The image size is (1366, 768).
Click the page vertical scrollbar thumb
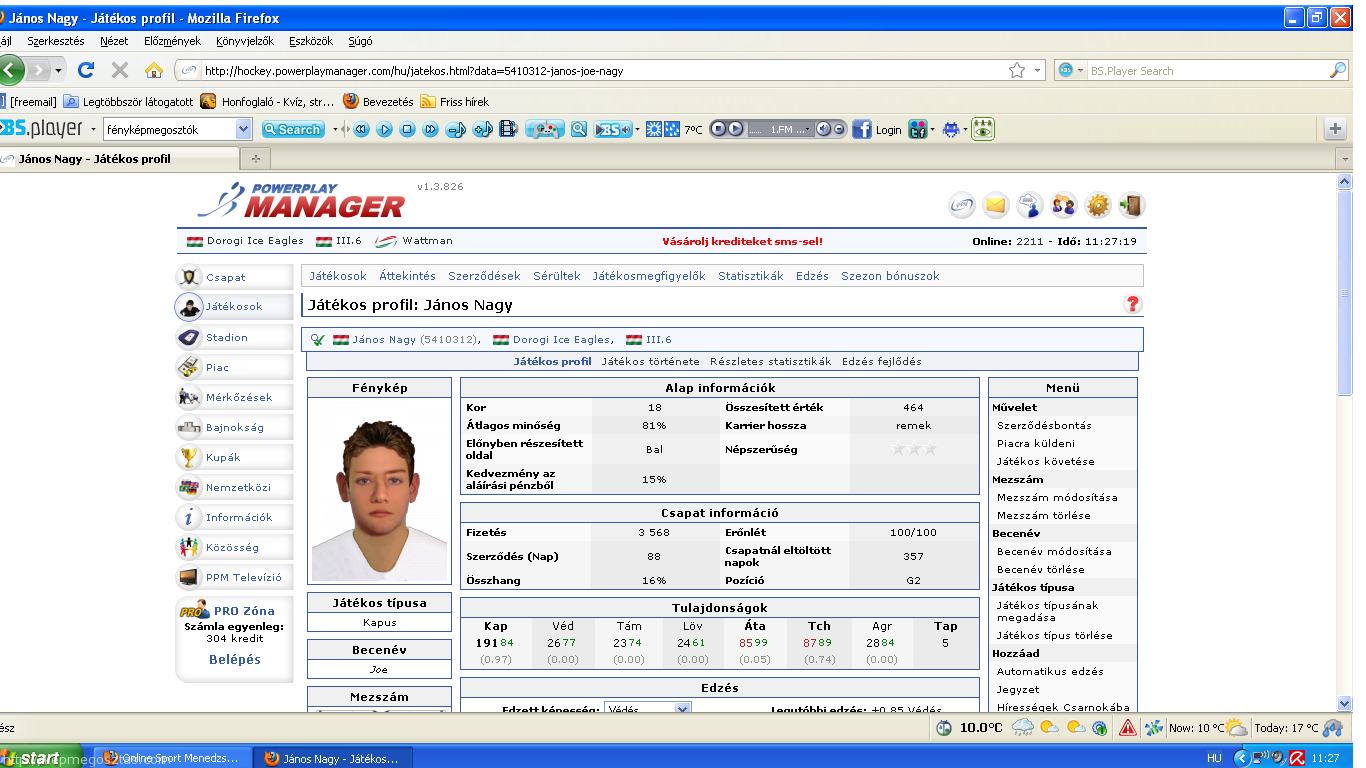click(1345, 292)
